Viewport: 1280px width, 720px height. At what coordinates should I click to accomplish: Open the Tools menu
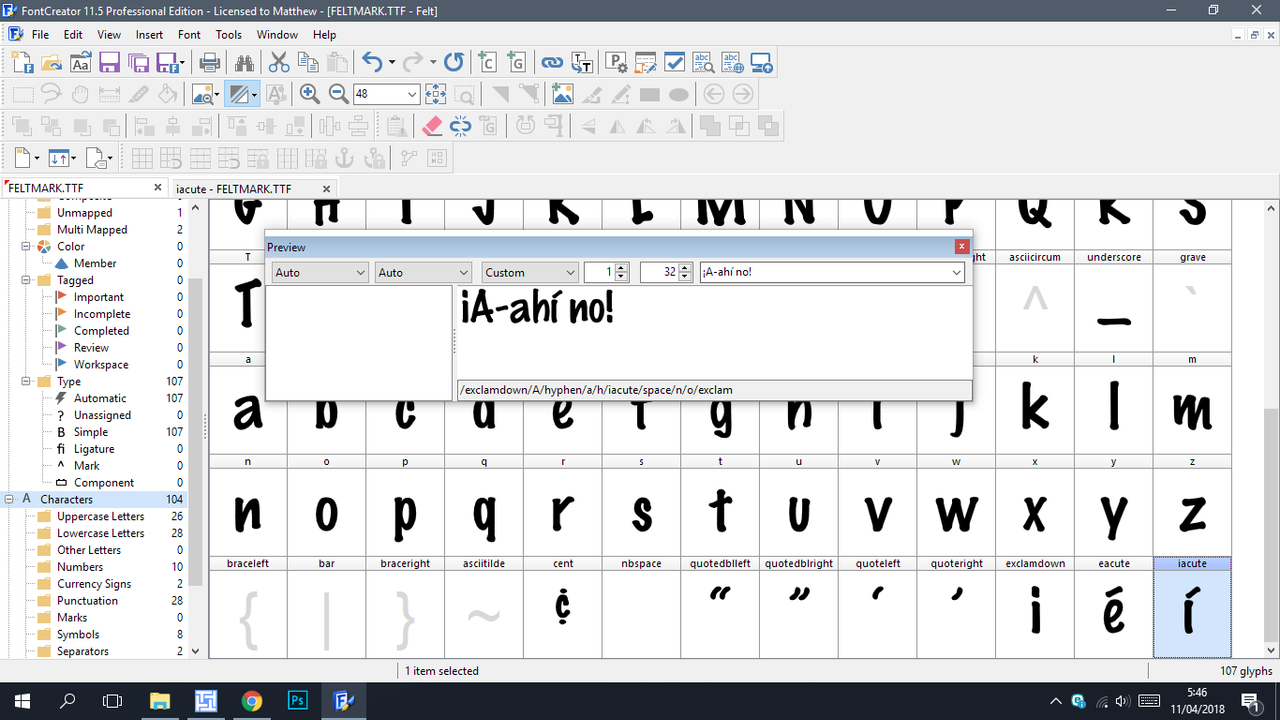click(228, 34)
